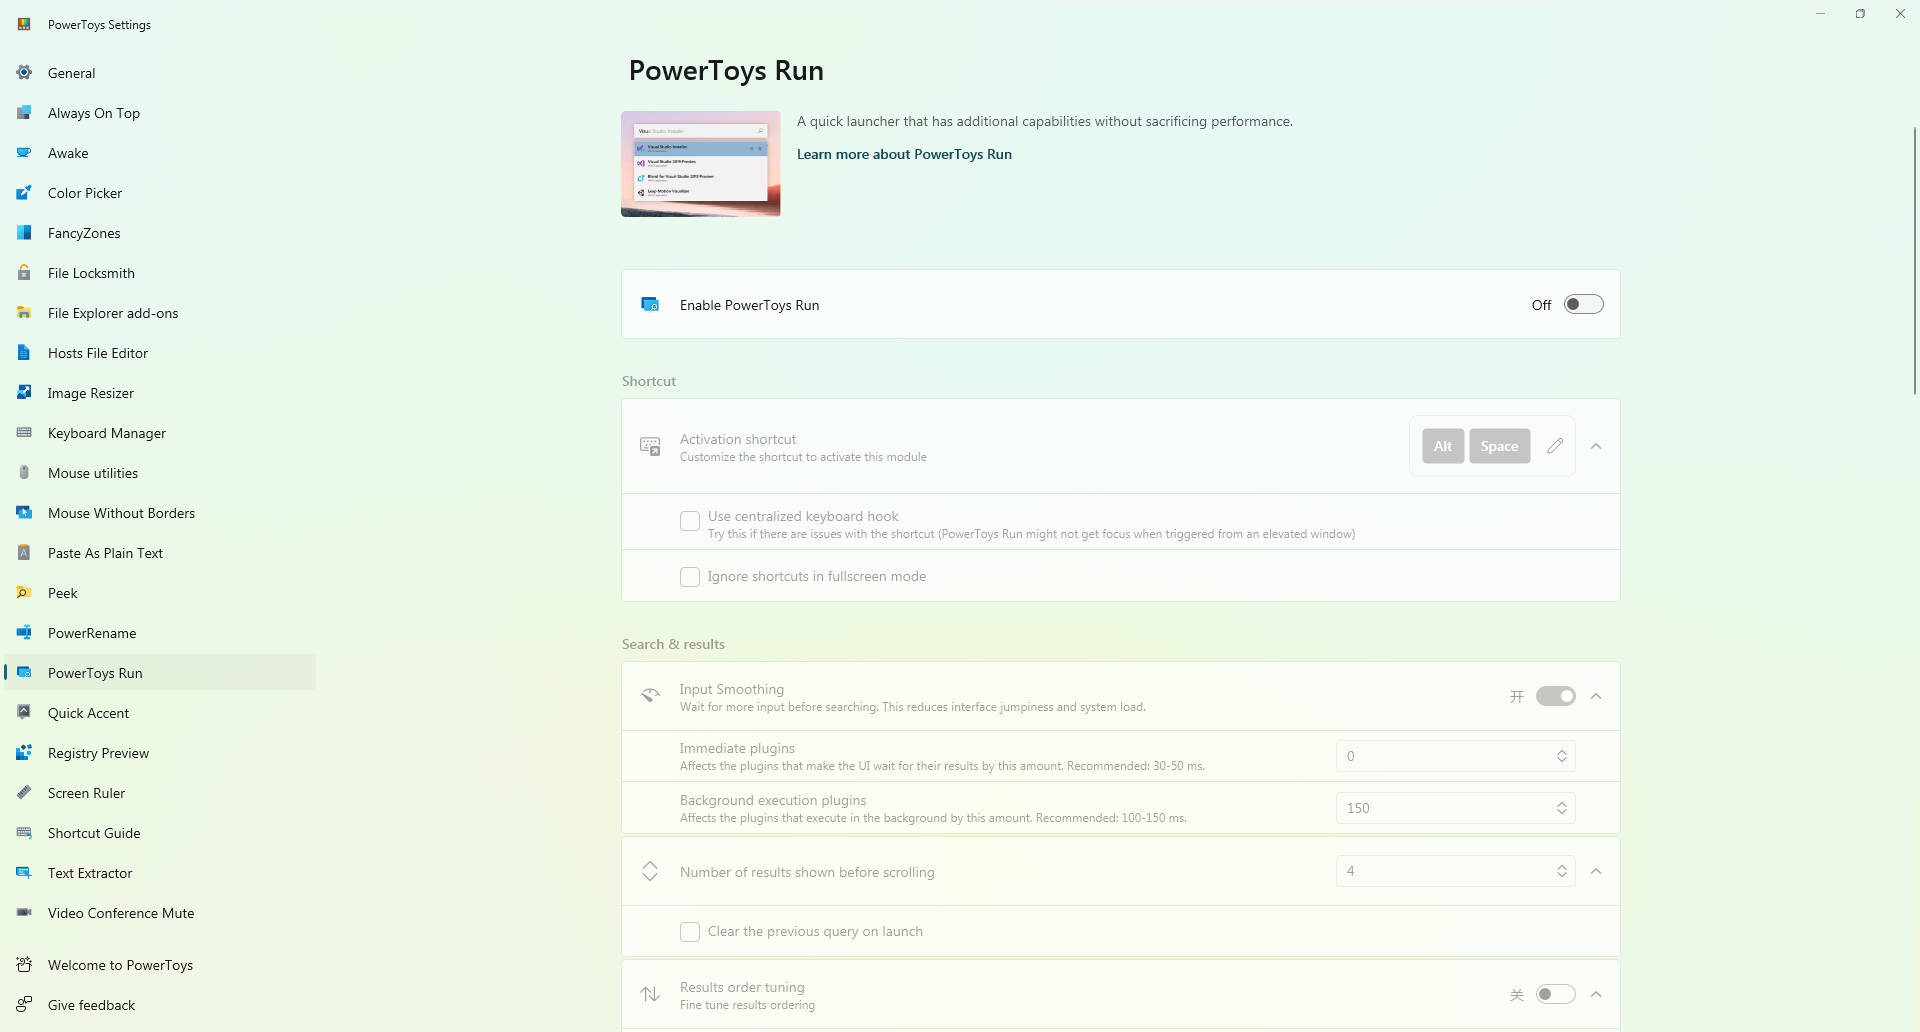This screenshot has height=1032, width=1920.
Task: Select the File Locksmith padlock icon
Action: pyautogui.click(x=24, y=273)
